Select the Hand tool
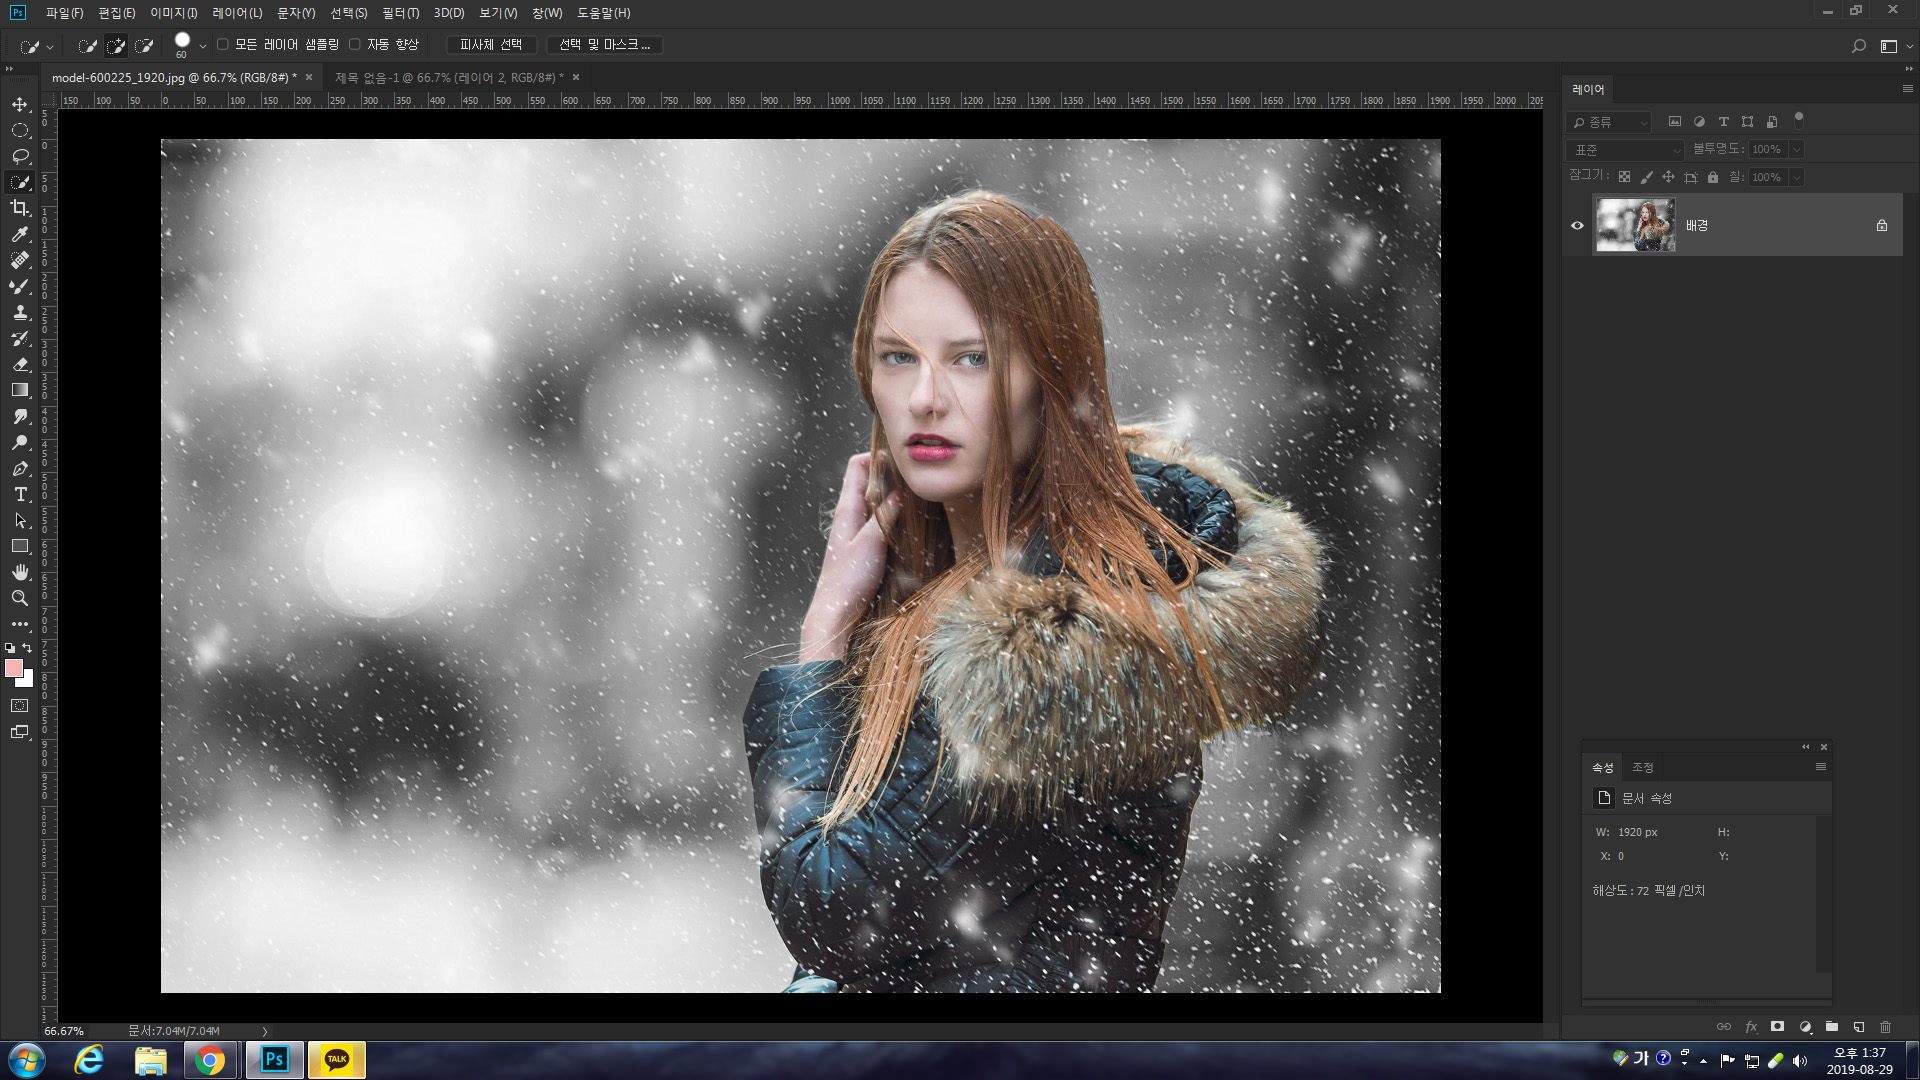The width and height of the screenshot is (1920, 1080). point(20,572)
